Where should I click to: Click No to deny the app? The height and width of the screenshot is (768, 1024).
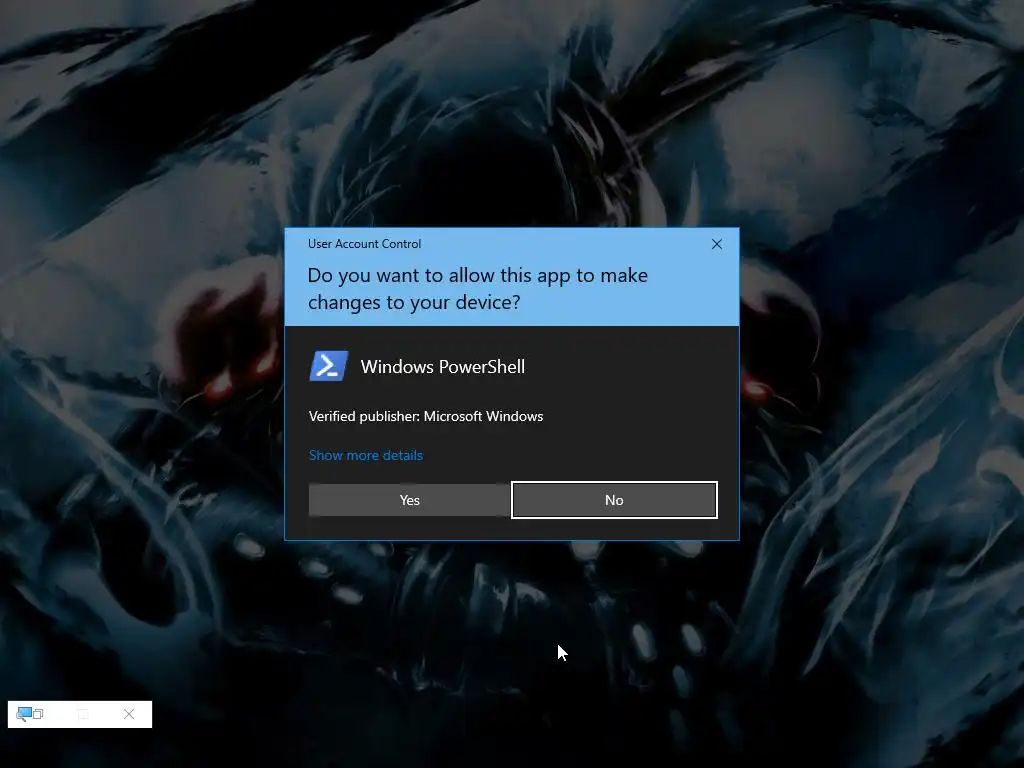click(x=614, y=500)
